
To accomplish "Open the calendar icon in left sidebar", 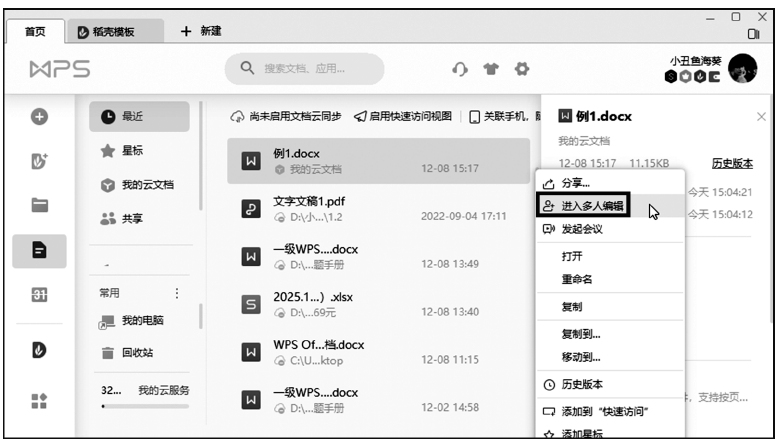I will [40, 297].
